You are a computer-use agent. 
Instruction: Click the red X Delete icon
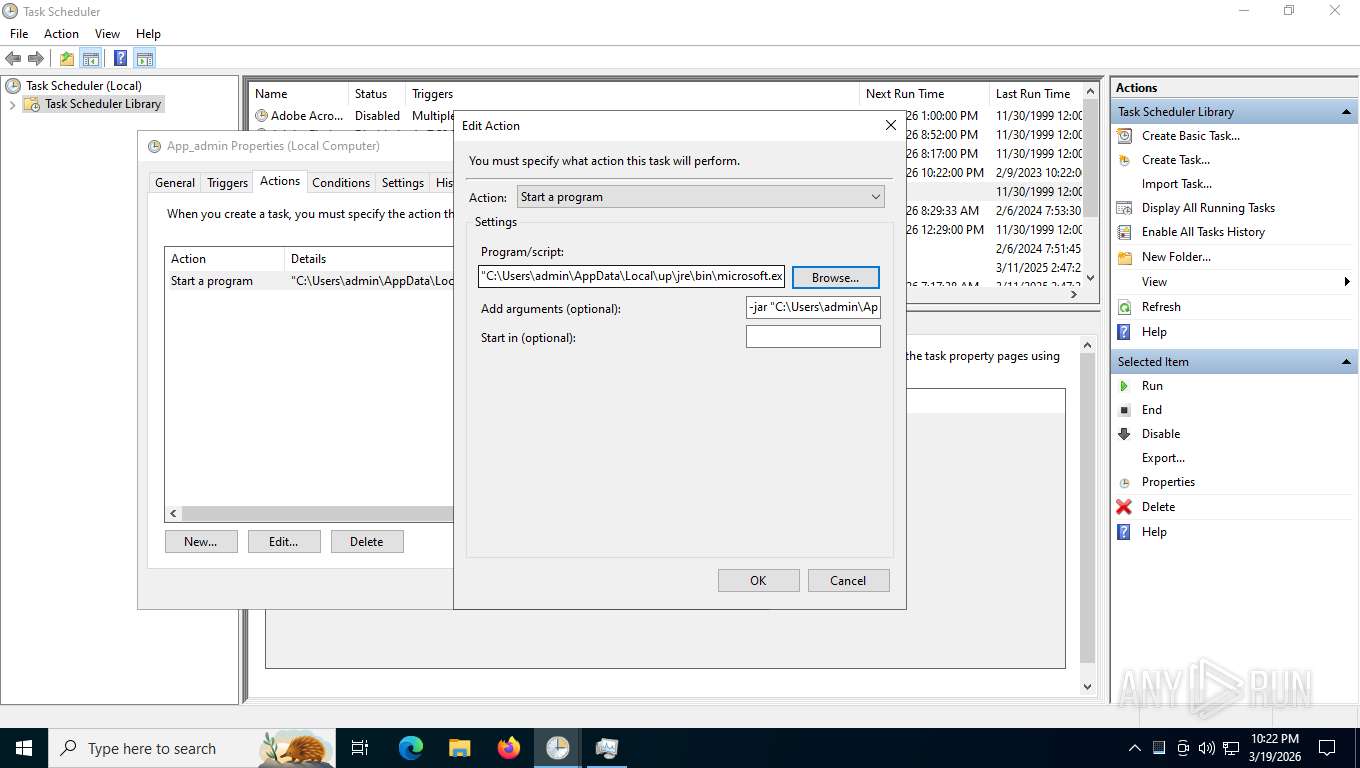coord(1125,507)
